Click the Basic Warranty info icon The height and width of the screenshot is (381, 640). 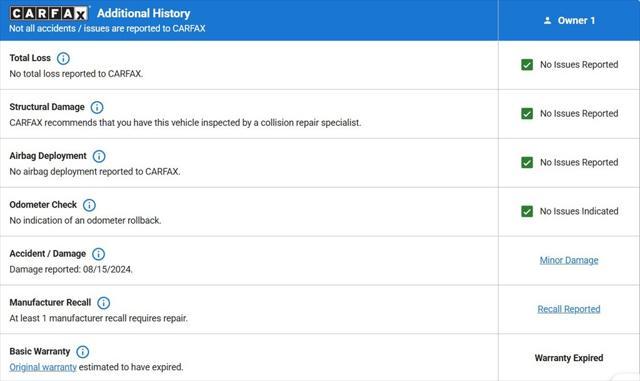click(x=83, y=352)
